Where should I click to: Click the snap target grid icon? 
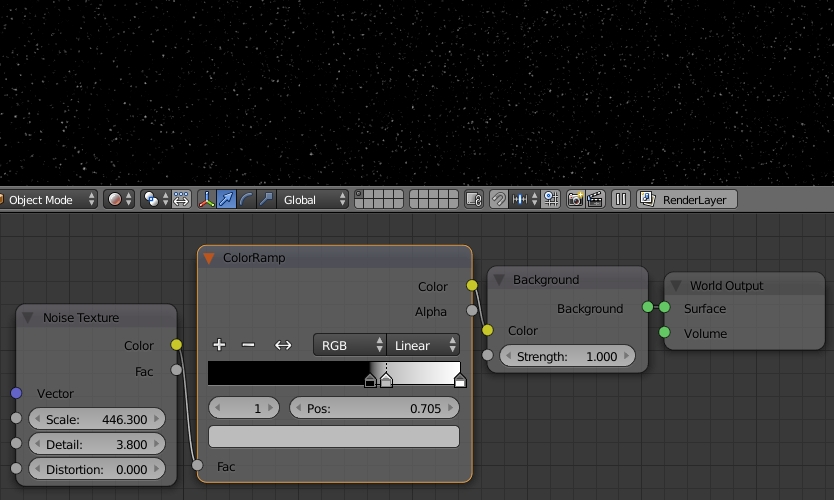click(551, 199)
